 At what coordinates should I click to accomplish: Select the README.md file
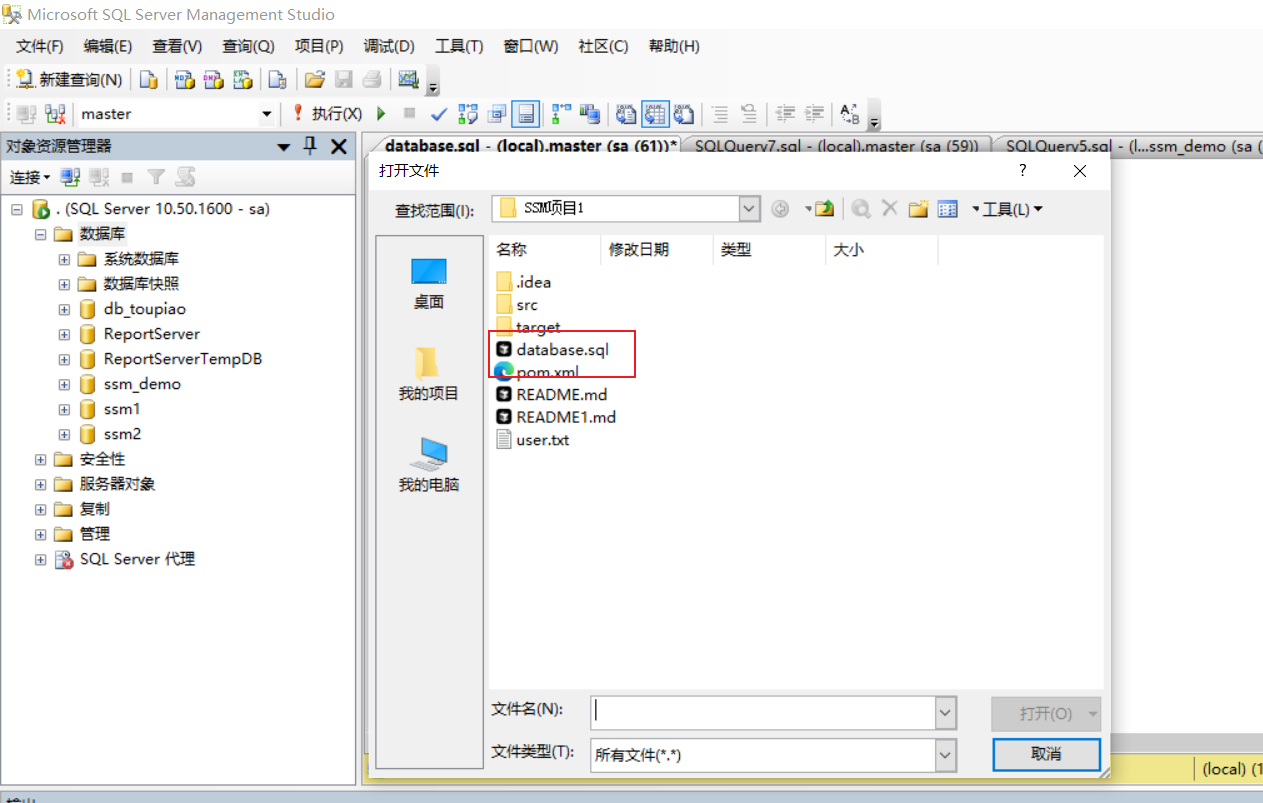point(552,394)
